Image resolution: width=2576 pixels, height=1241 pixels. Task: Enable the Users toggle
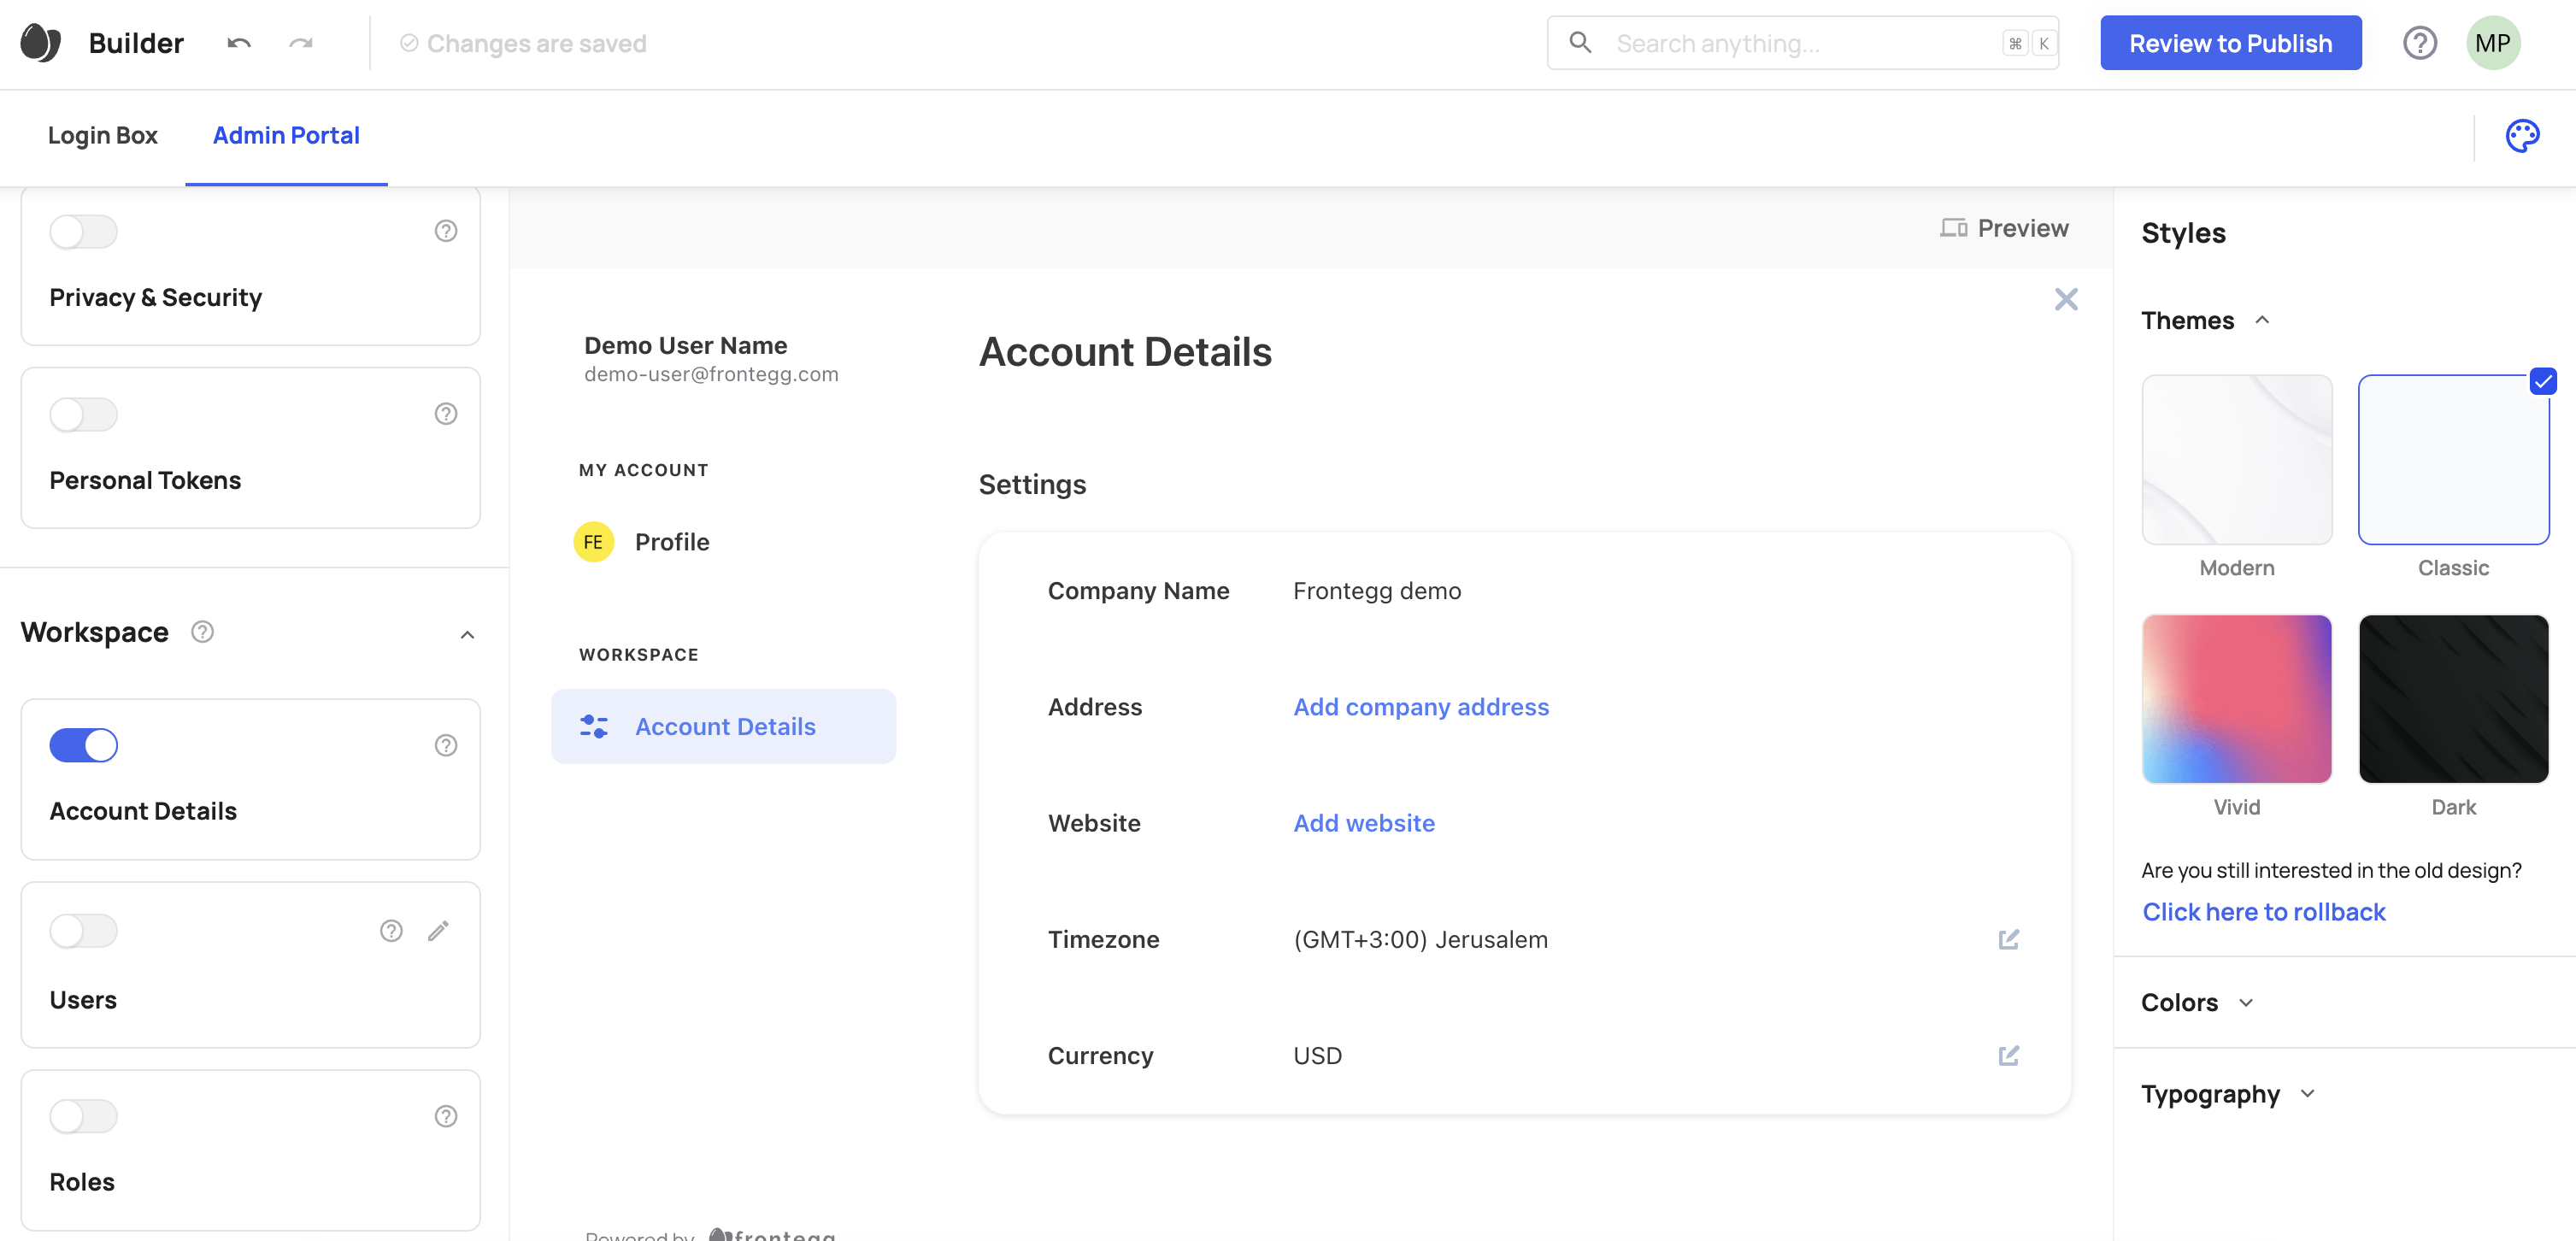tap(84, 931)
